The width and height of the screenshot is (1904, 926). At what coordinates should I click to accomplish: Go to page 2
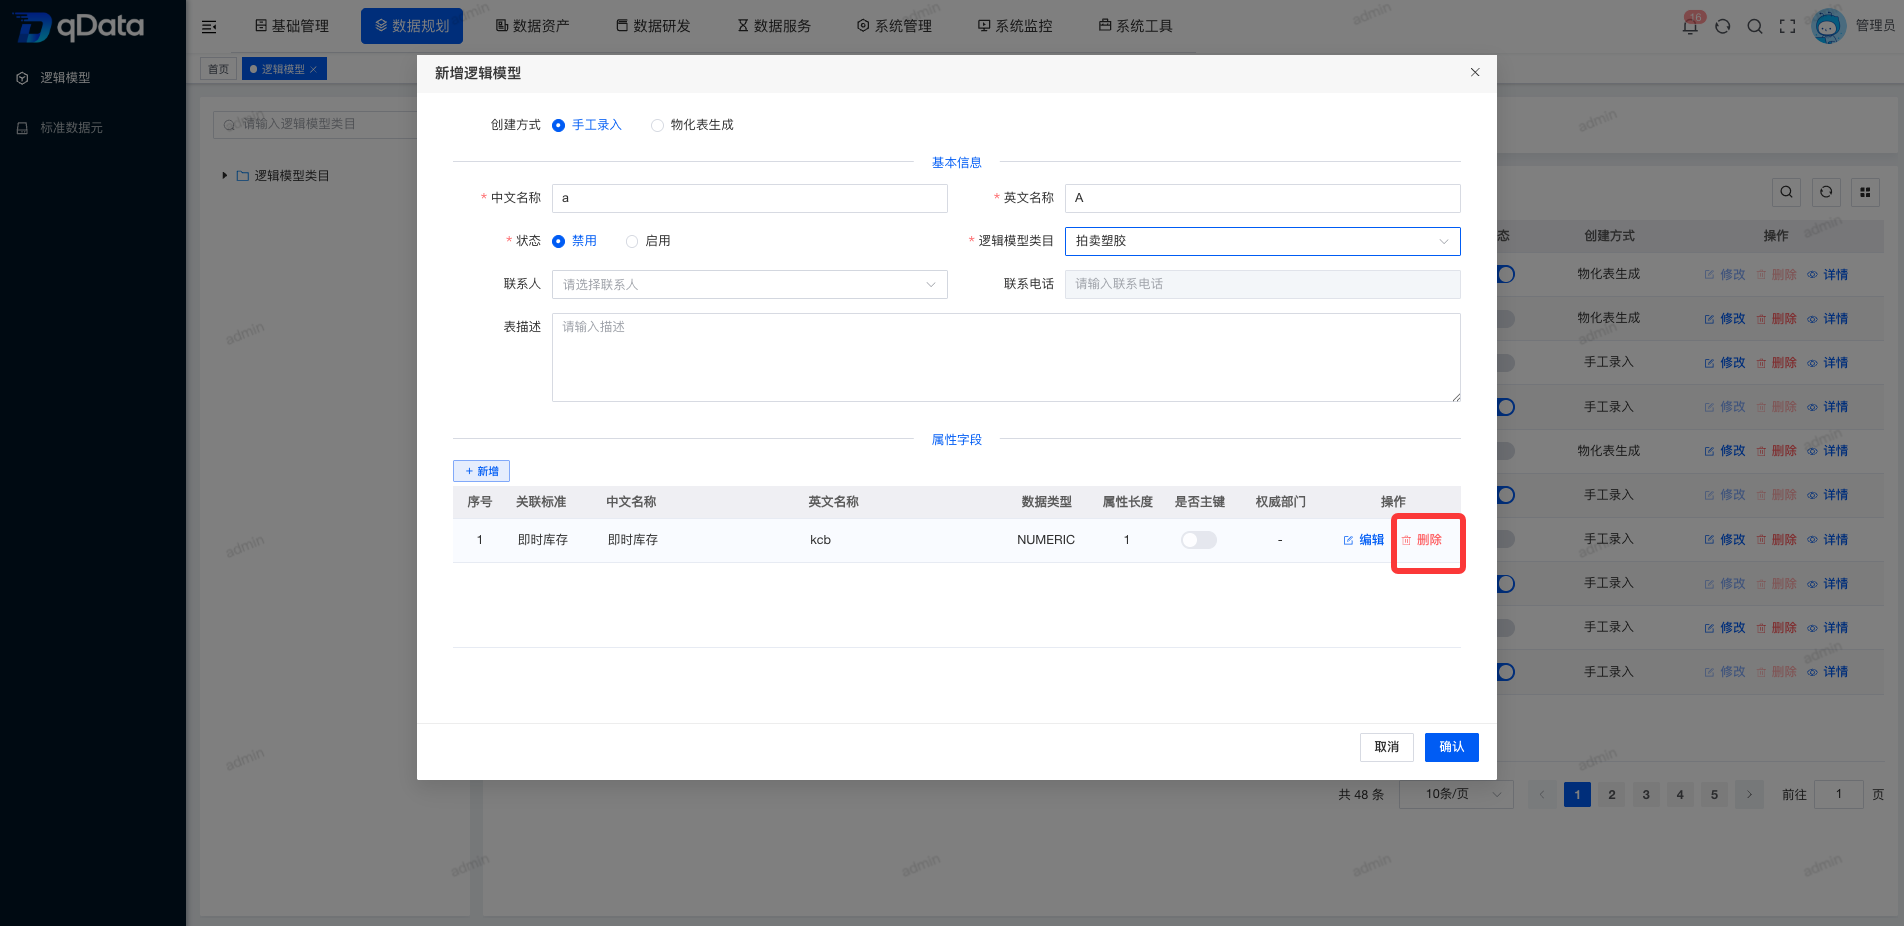[1611, 795]
